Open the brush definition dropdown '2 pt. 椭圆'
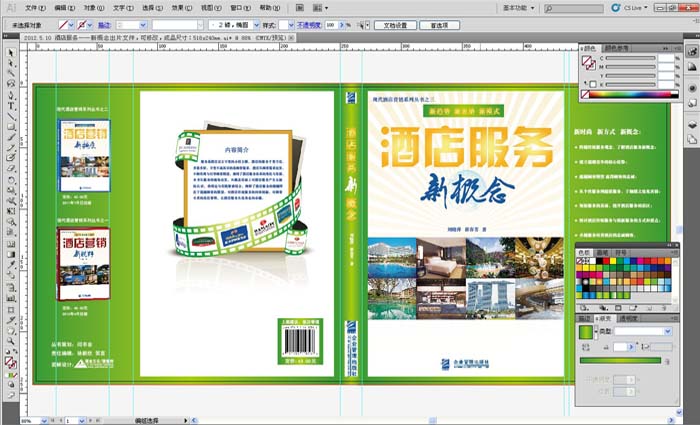The image size is (700, 425). [x=256, y=25]
